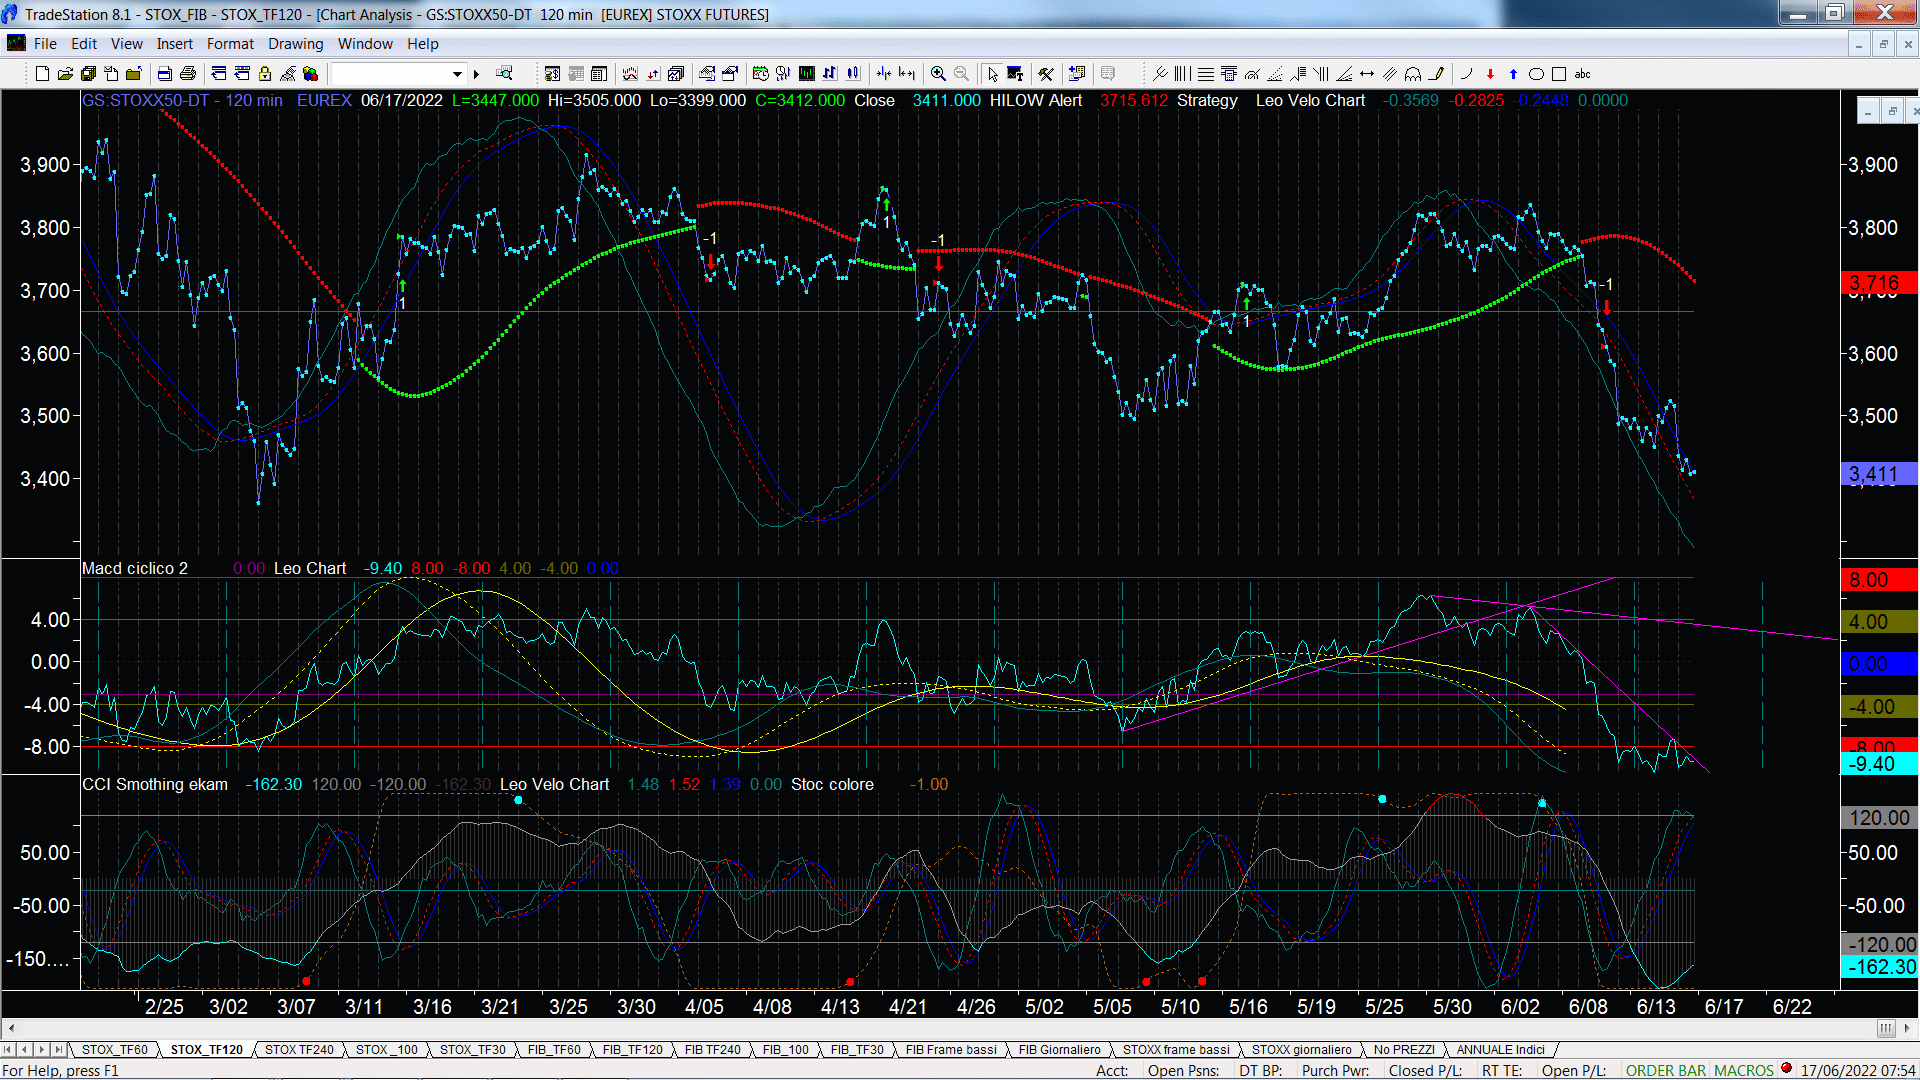Click the red 3,716 price label
The width and height of the screenshot is (1920, 1080).
(1879, 283)
